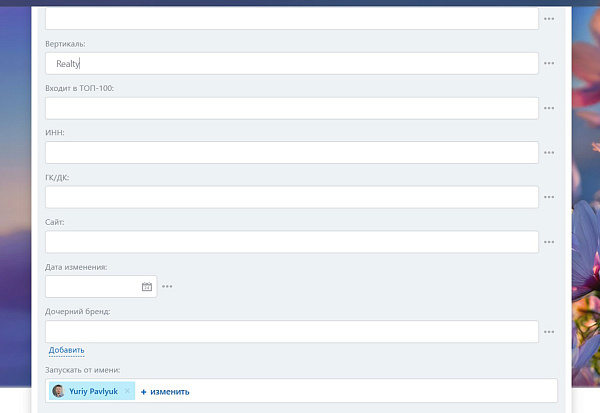Image resolution: width=600 pixels, height=413 pixels.
Task: Remove Yuriy Pavlyuk with the x
Action: click(127, 391)
